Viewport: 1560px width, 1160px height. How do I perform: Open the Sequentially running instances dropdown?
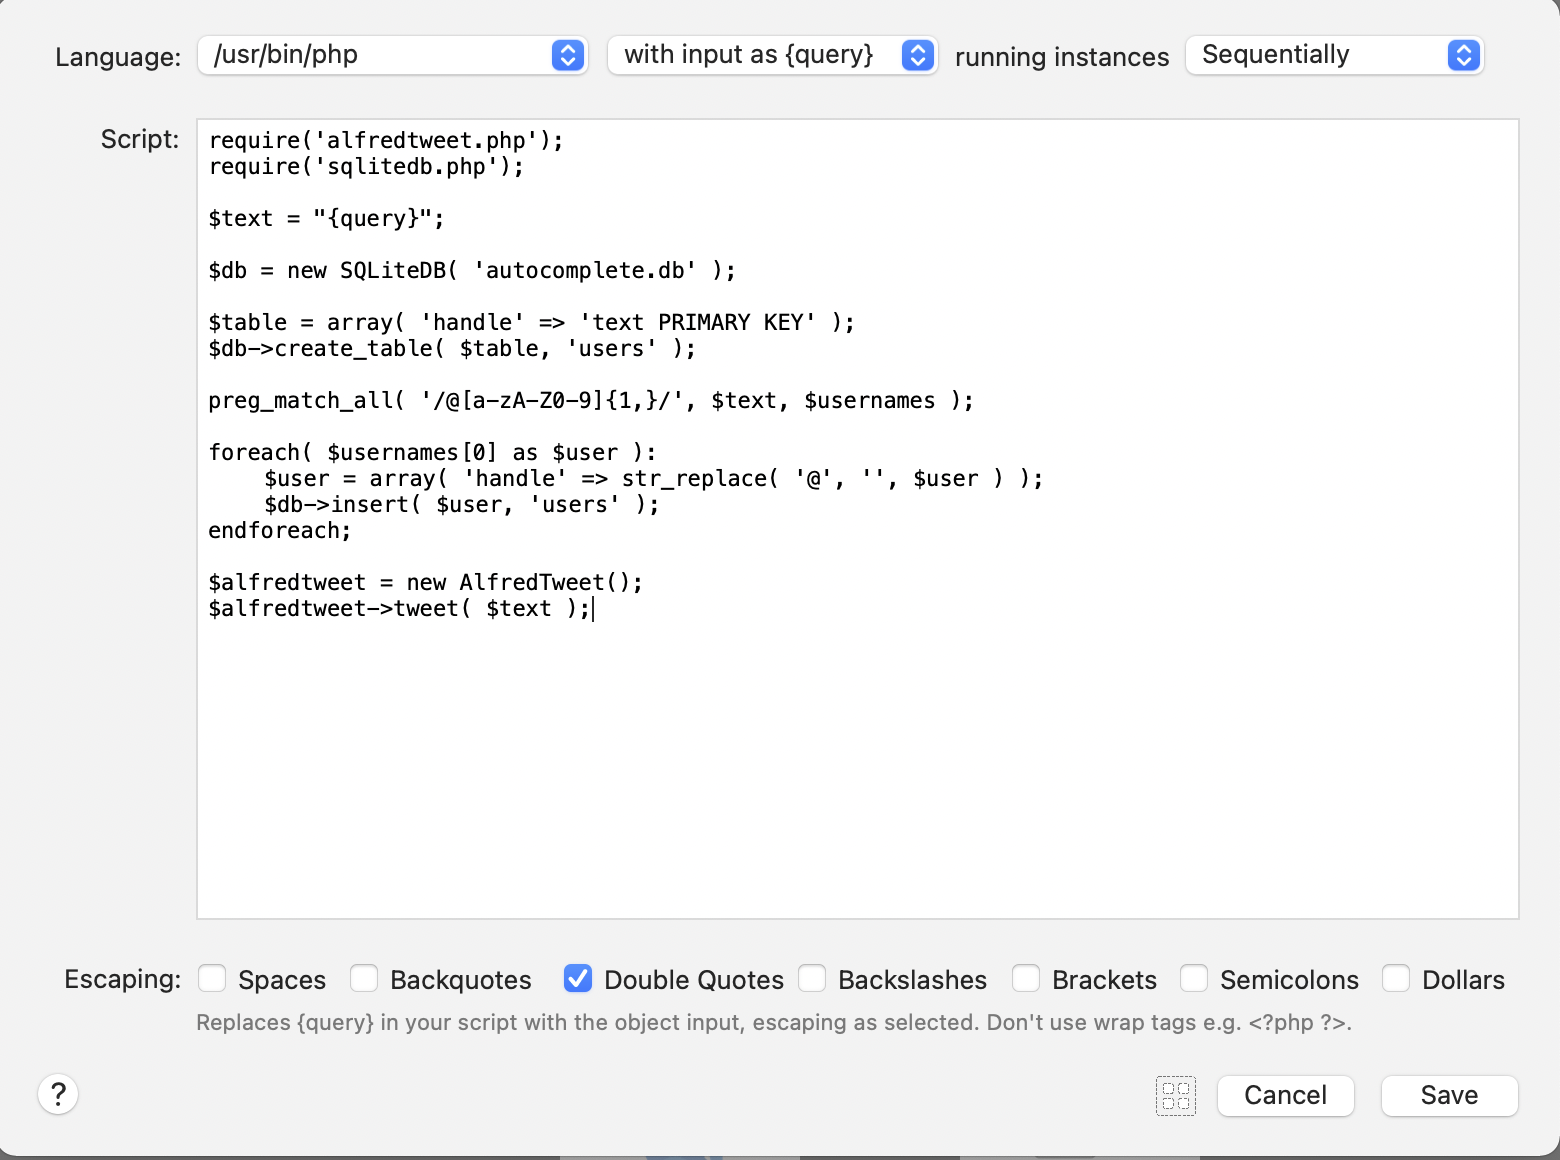pos(1334,55)
